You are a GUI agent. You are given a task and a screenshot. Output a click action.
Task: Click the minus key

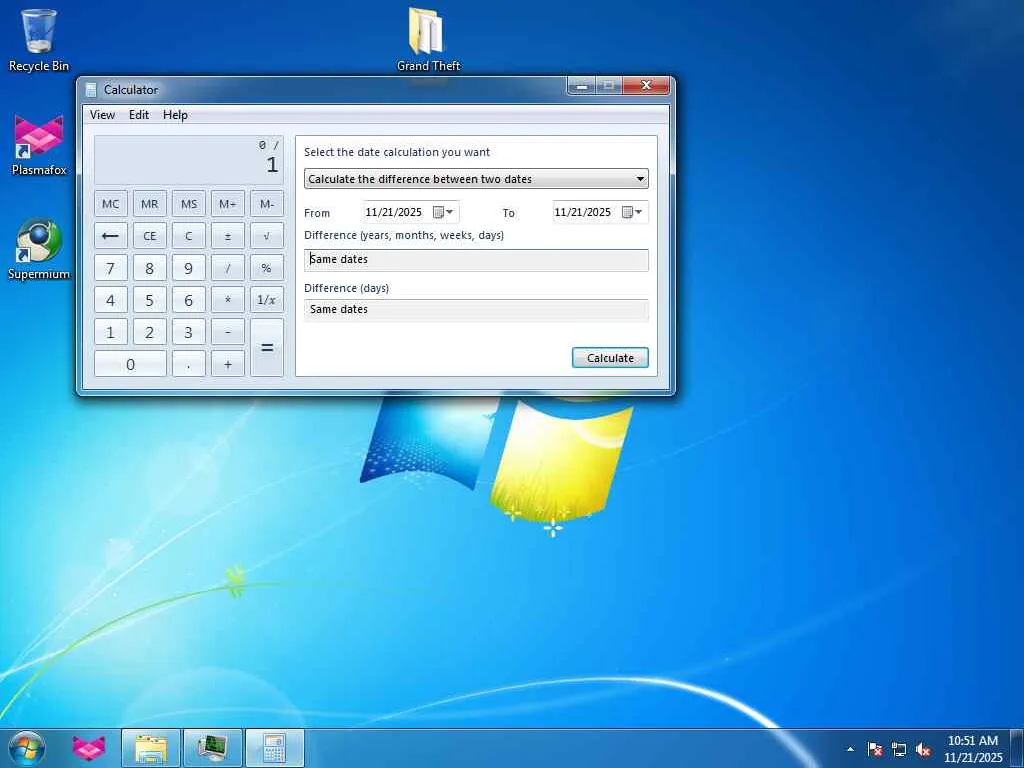click(x=228, y=332)
